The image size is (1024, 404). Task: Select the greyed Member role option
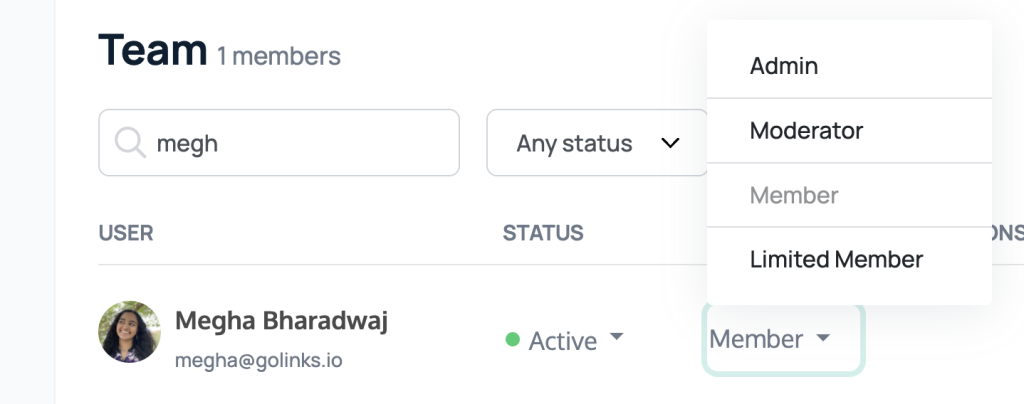(x=850, y=195)
